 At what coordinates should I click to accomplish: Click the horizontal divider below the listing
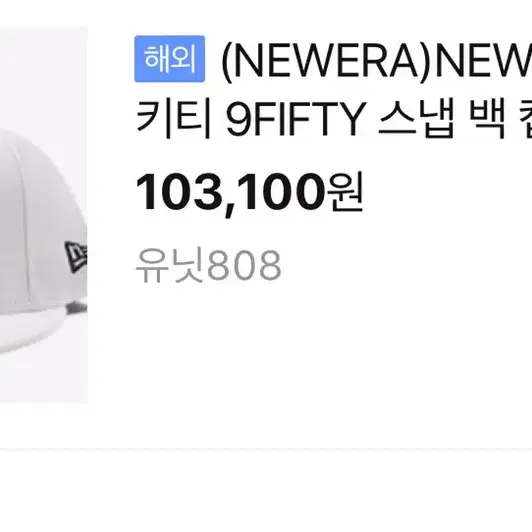point(266,450)
